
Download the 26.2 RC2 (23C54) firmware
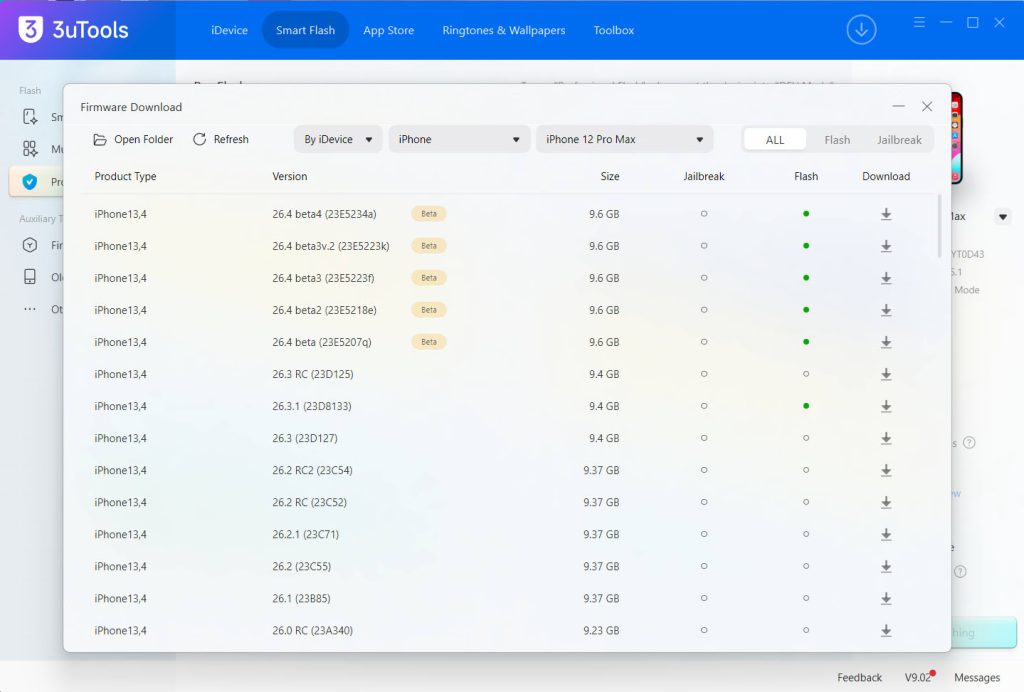886,470
